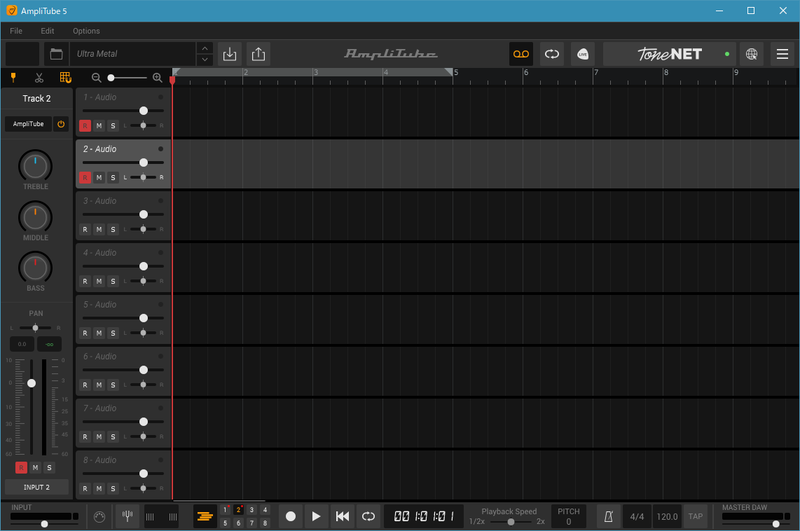Select track 6 in the track number grid
The height and width of the screenshot is (531, 800).
pyautogui.click(x=238, y=523)
